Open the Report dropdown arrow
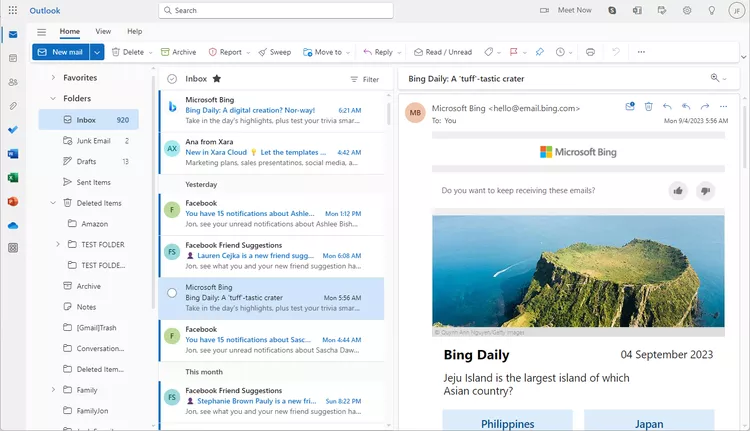The image size is (750, 431). coord(248,53)
